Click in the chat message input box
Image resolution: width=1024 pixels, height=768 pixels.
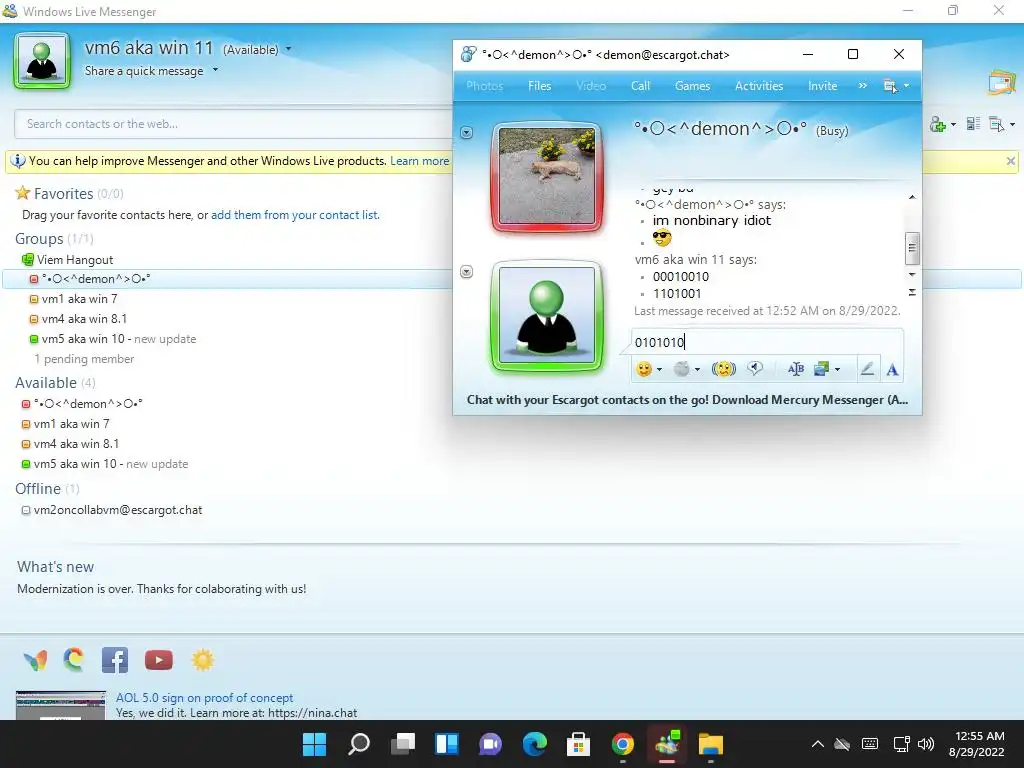[768, 342]
